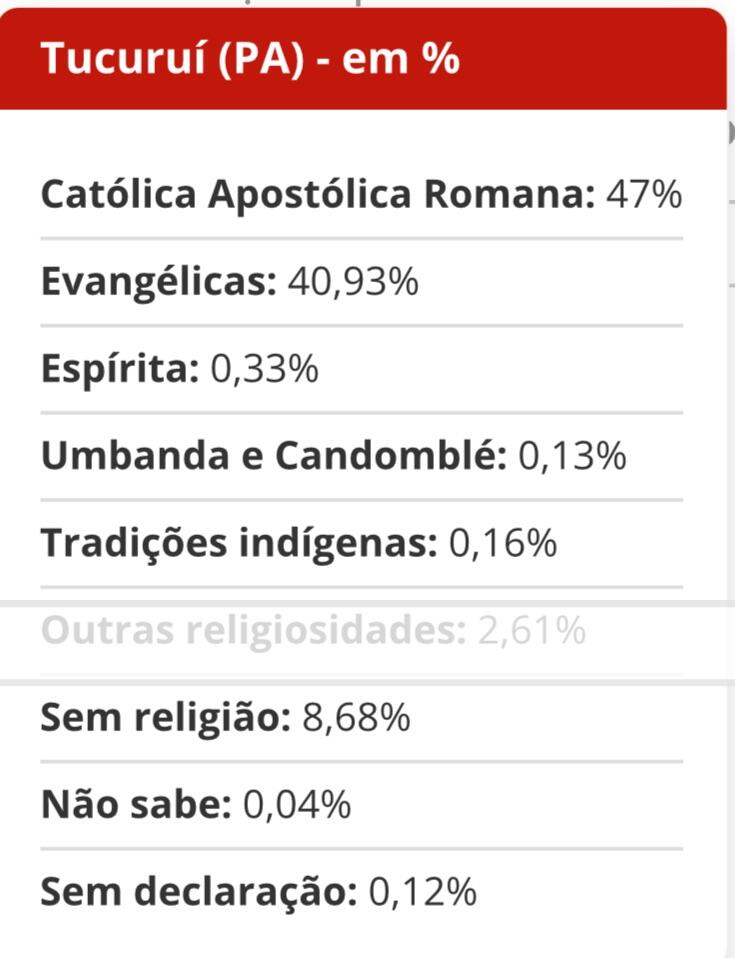This screenshot has height=958, width=735.
Task: Click the gray arrow at panel's right edge
Action: (731, 133)
